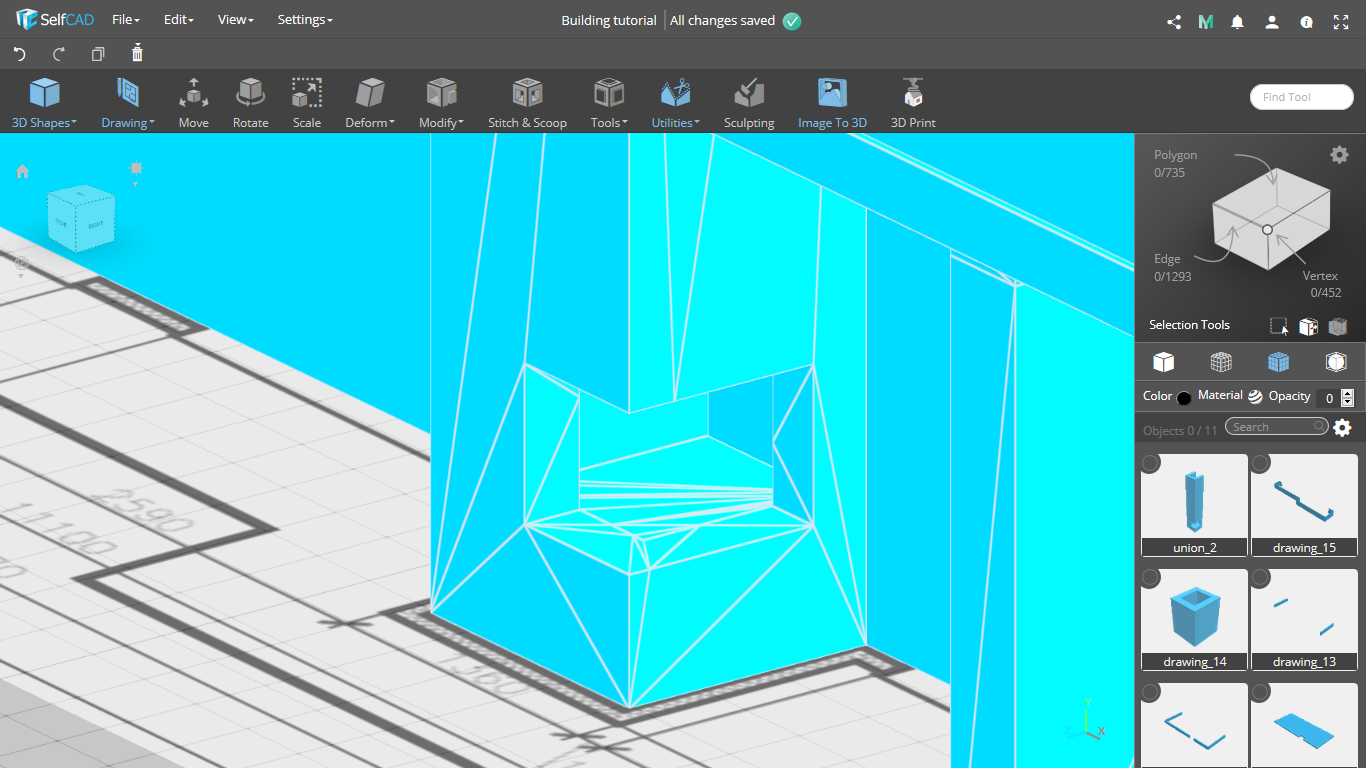Viewport: 1366px width, 768px height.
Task: Select the Scale tool
Action: (307, 104)
